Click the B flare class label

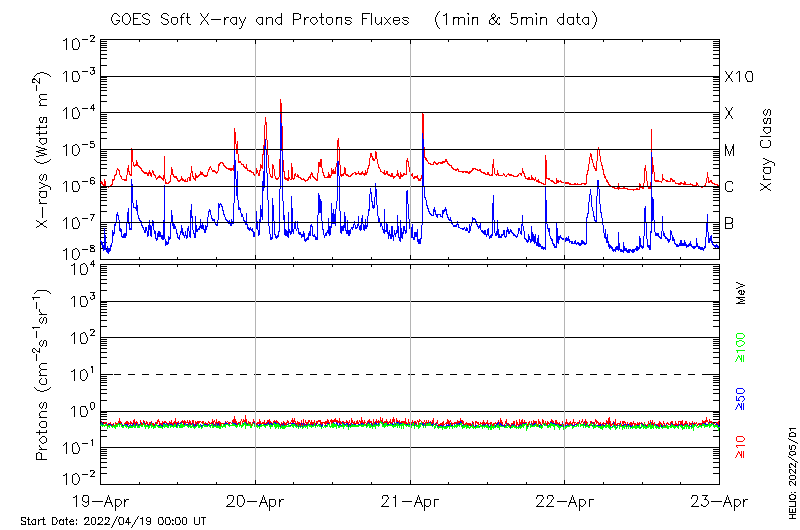[729, 223]
